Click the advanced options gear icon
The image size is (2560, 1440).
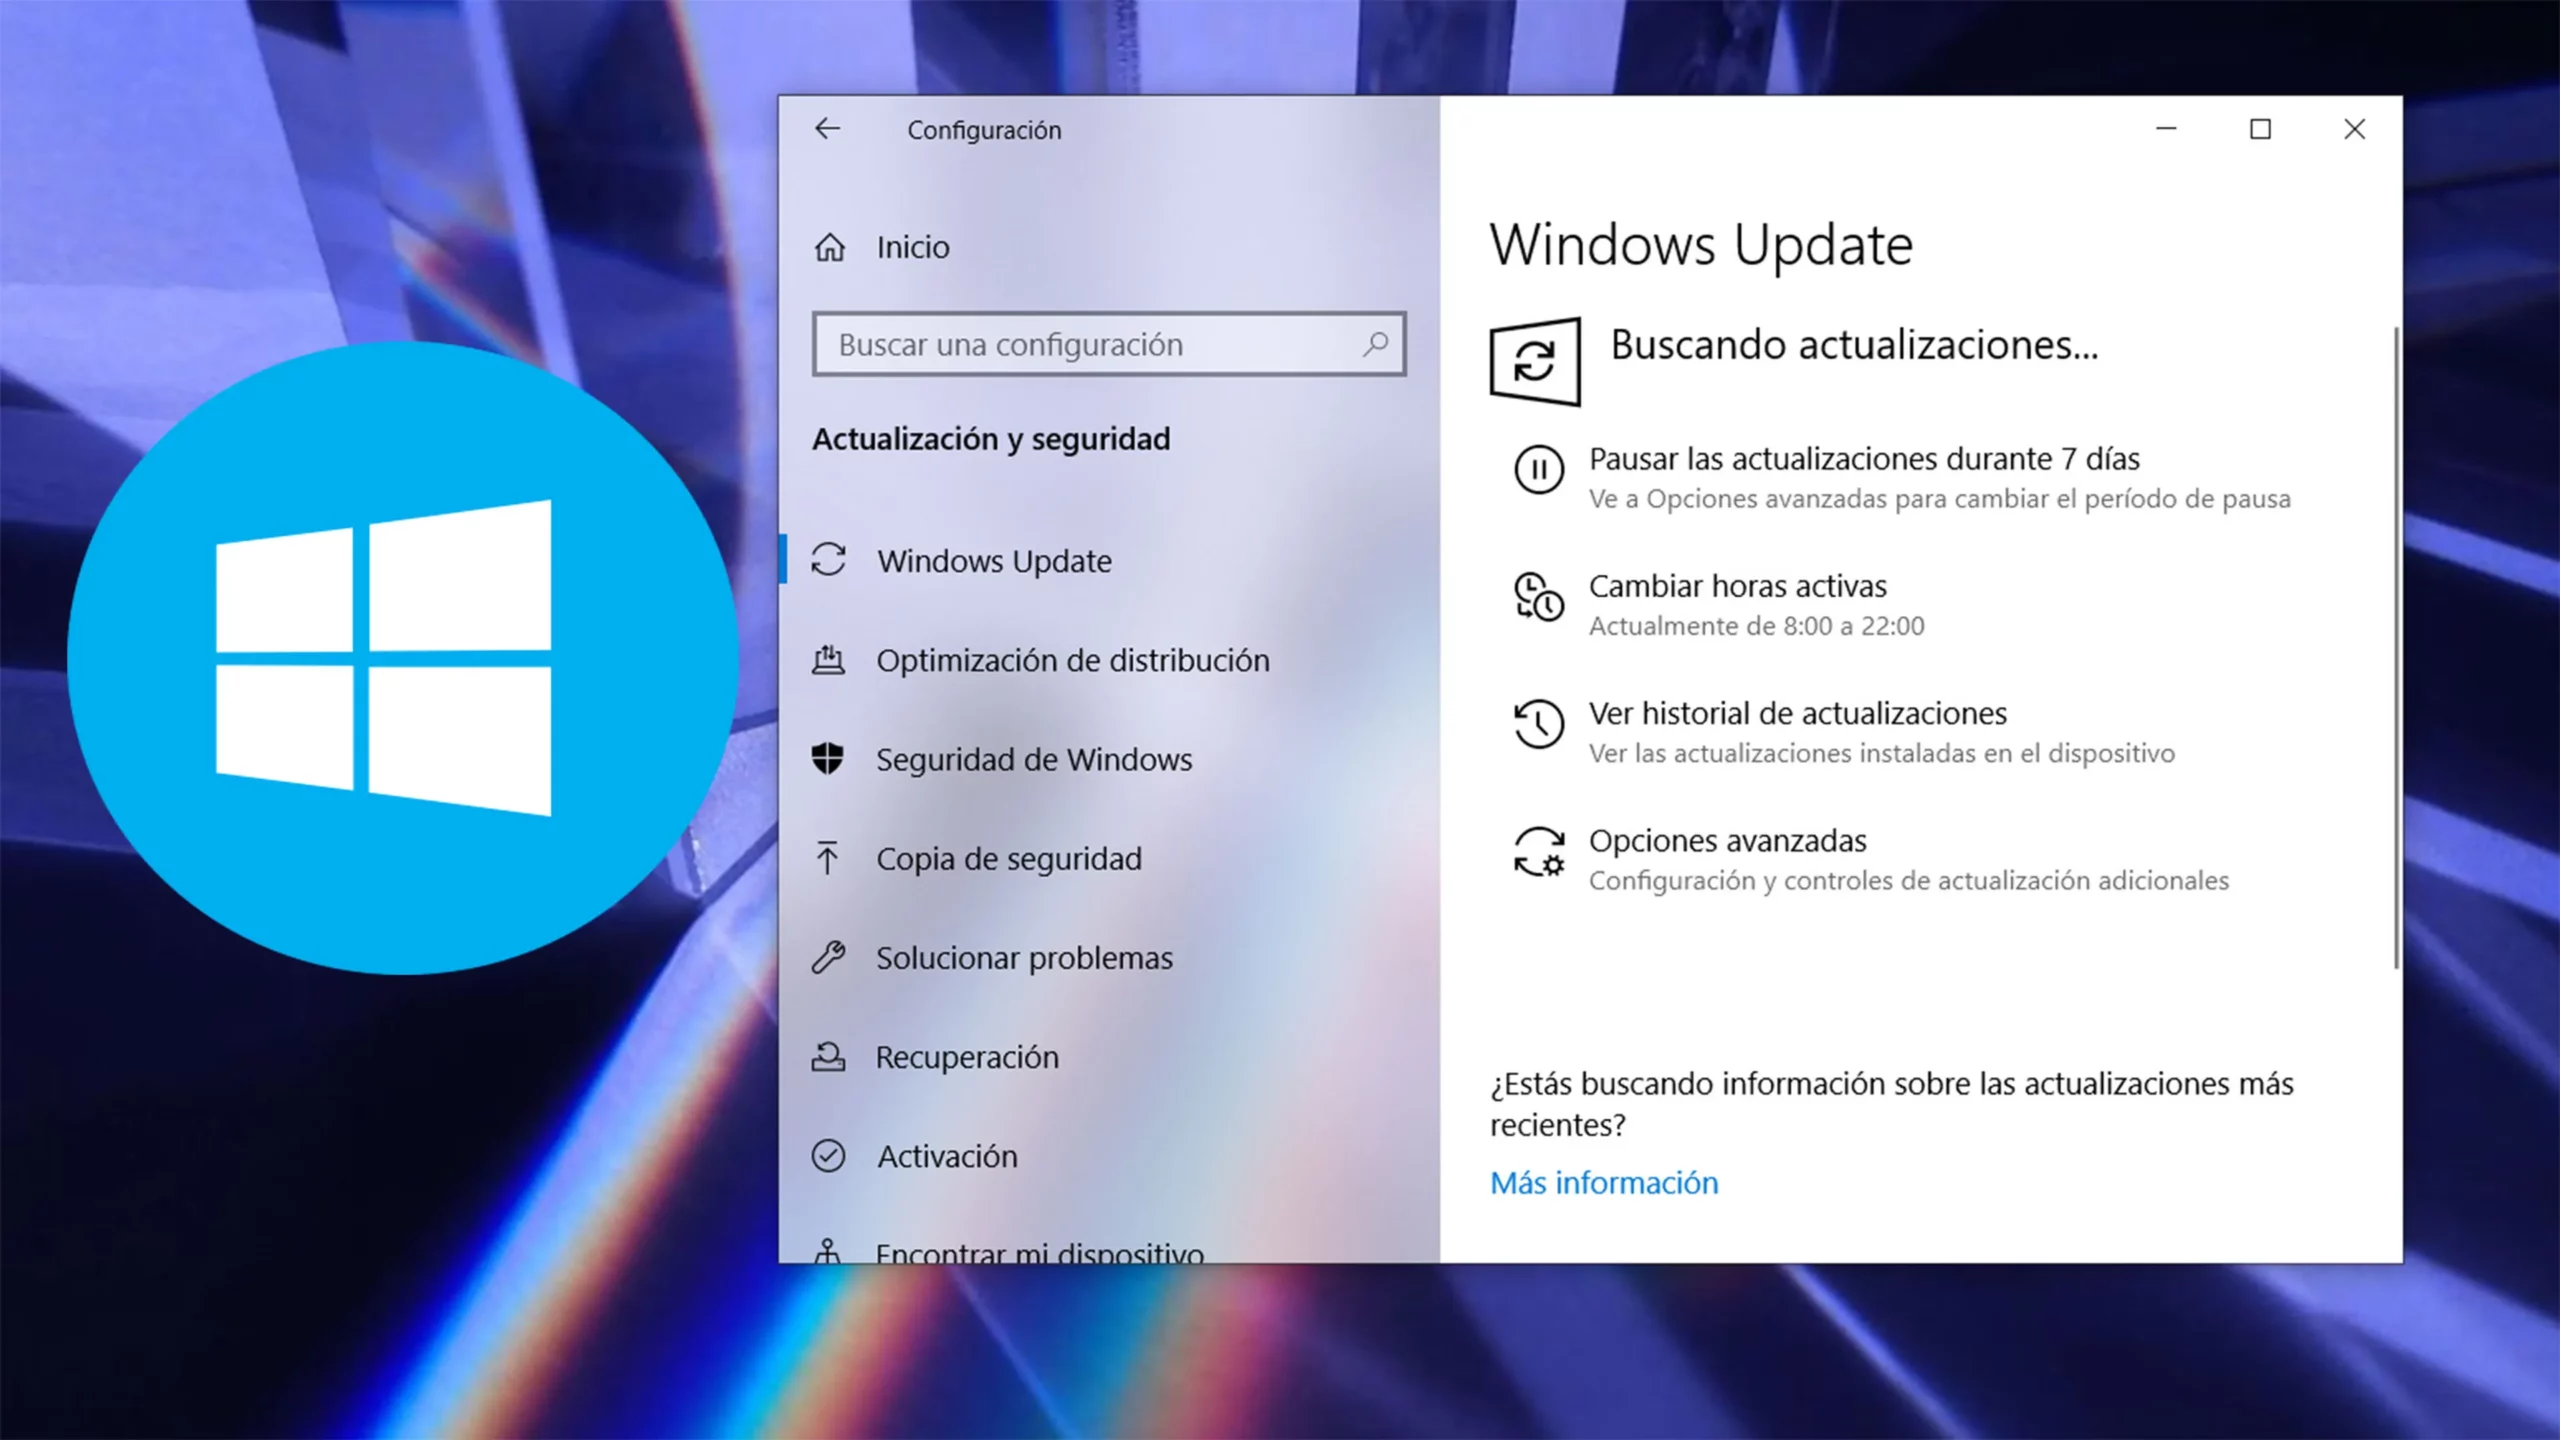coord(1539,852)
